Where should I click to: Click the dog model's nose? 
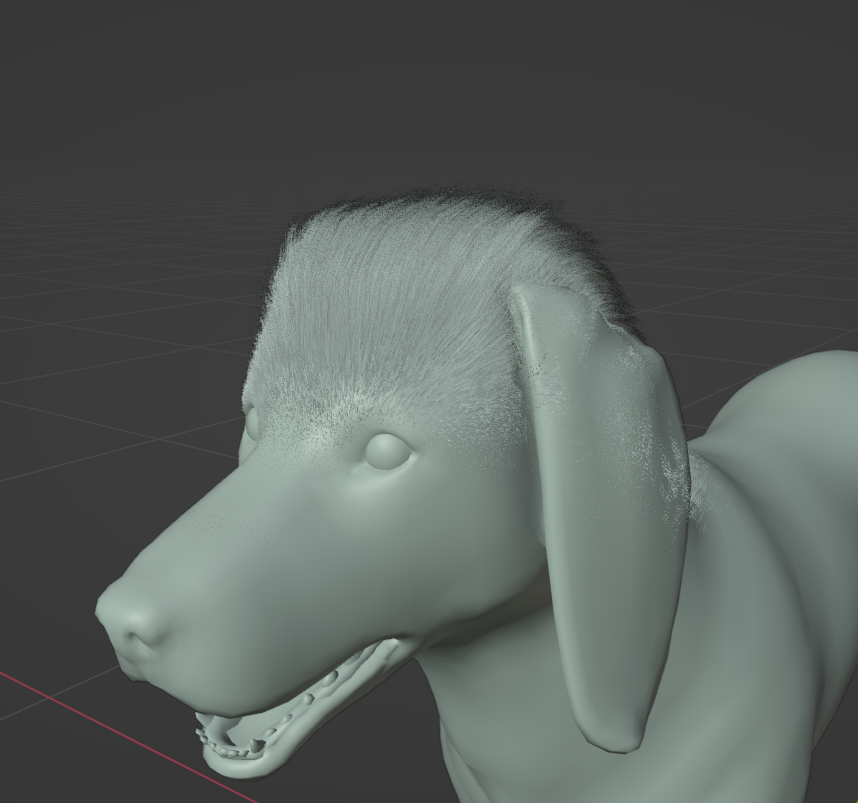tap(131, 624)
